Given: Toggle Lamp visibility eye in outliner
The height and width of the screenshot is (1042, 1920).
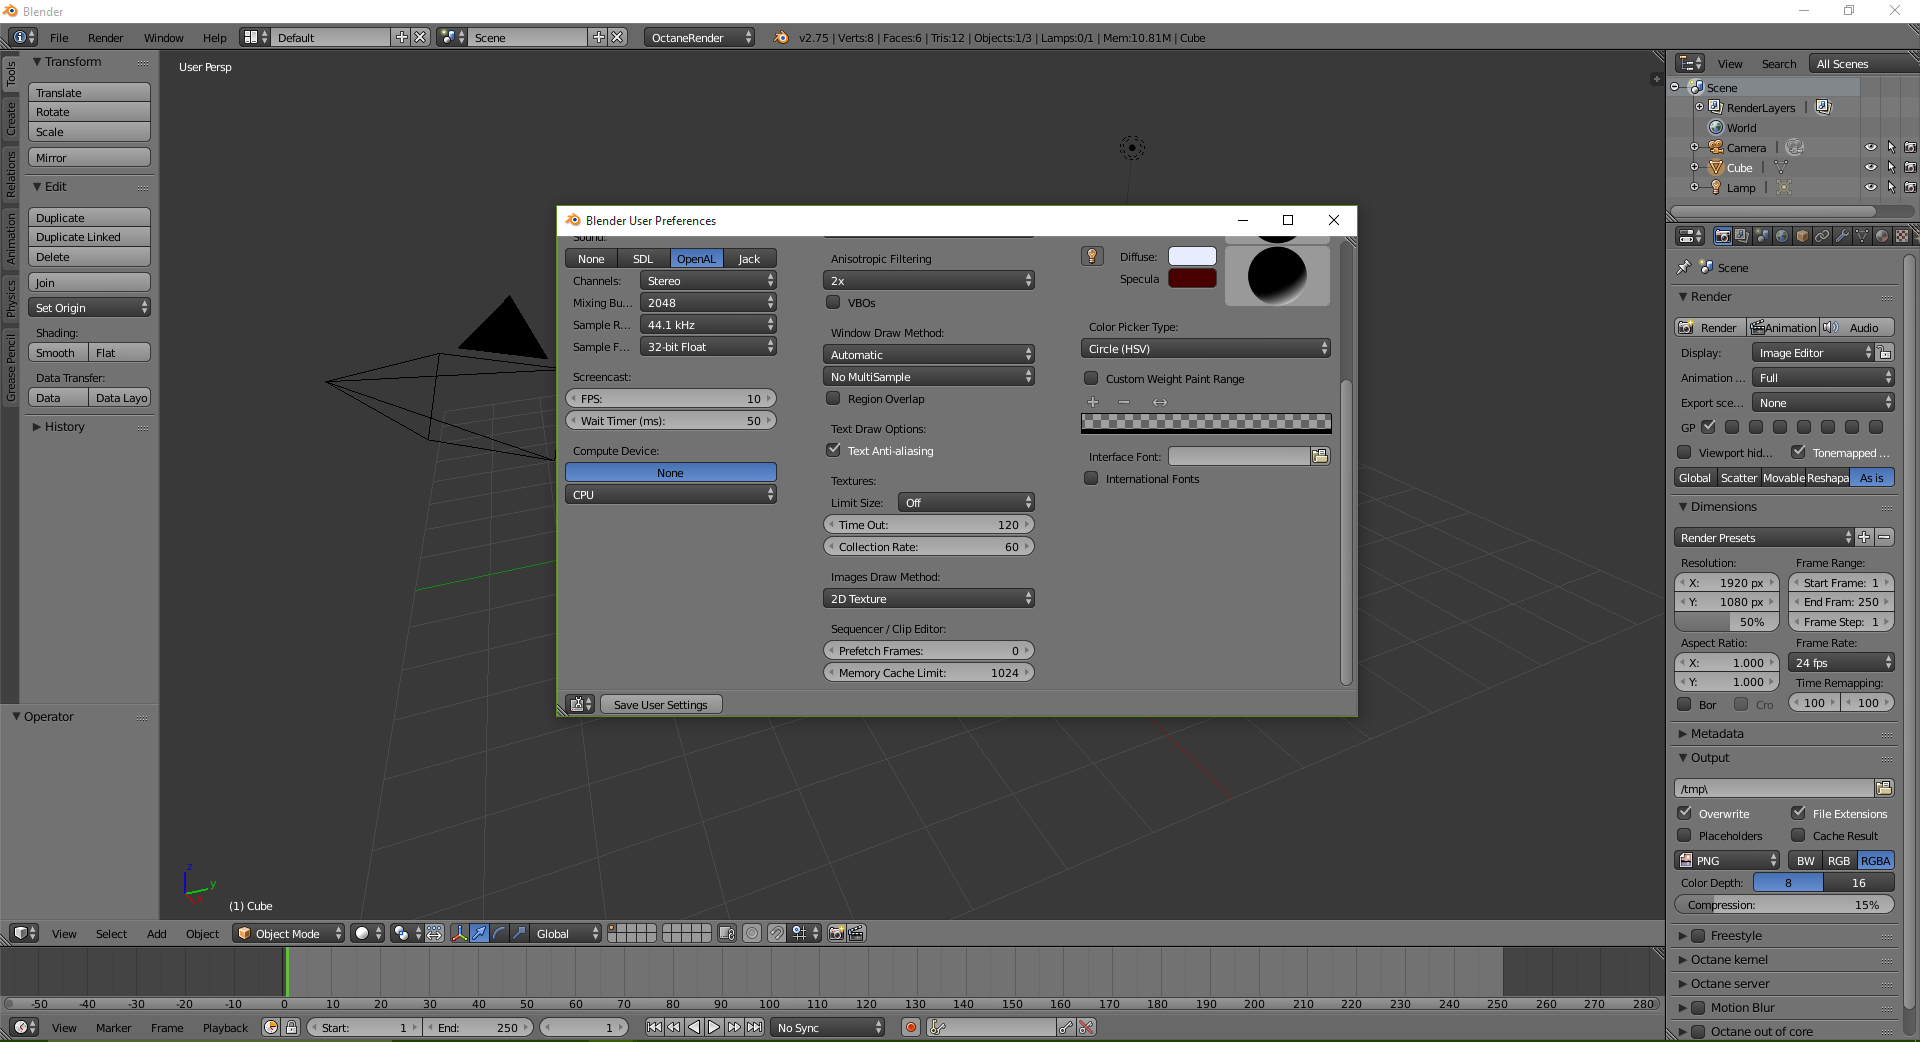Looking at the screenshot, I should 1870,187.
